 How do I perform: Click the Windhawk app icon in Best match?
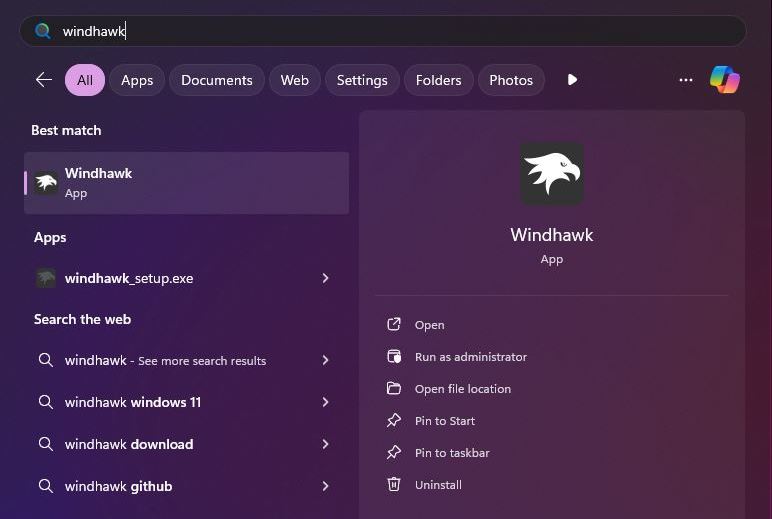tap(46, 182)
